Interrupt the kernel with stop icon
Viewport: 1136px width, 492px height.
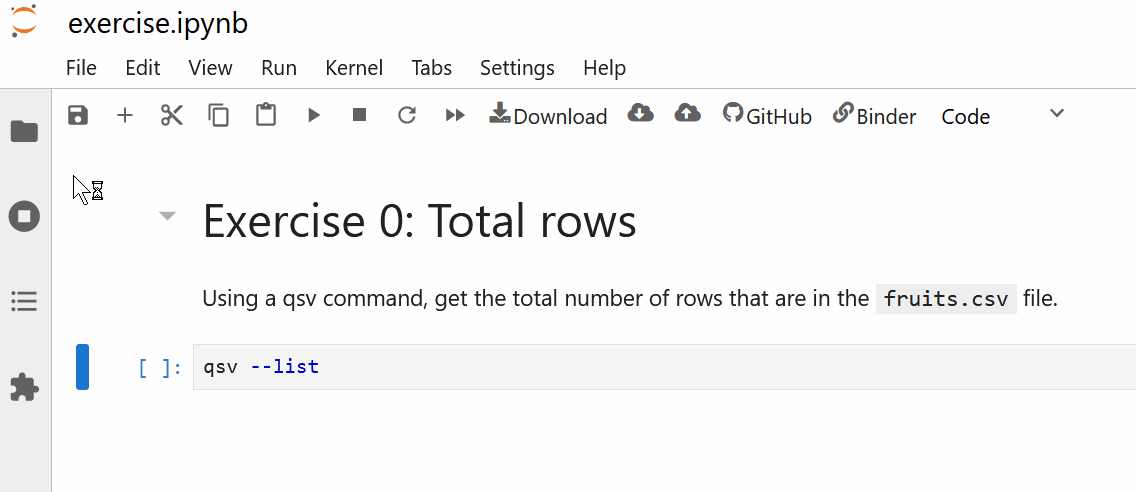pyautogui.click(x=360, y=116)
